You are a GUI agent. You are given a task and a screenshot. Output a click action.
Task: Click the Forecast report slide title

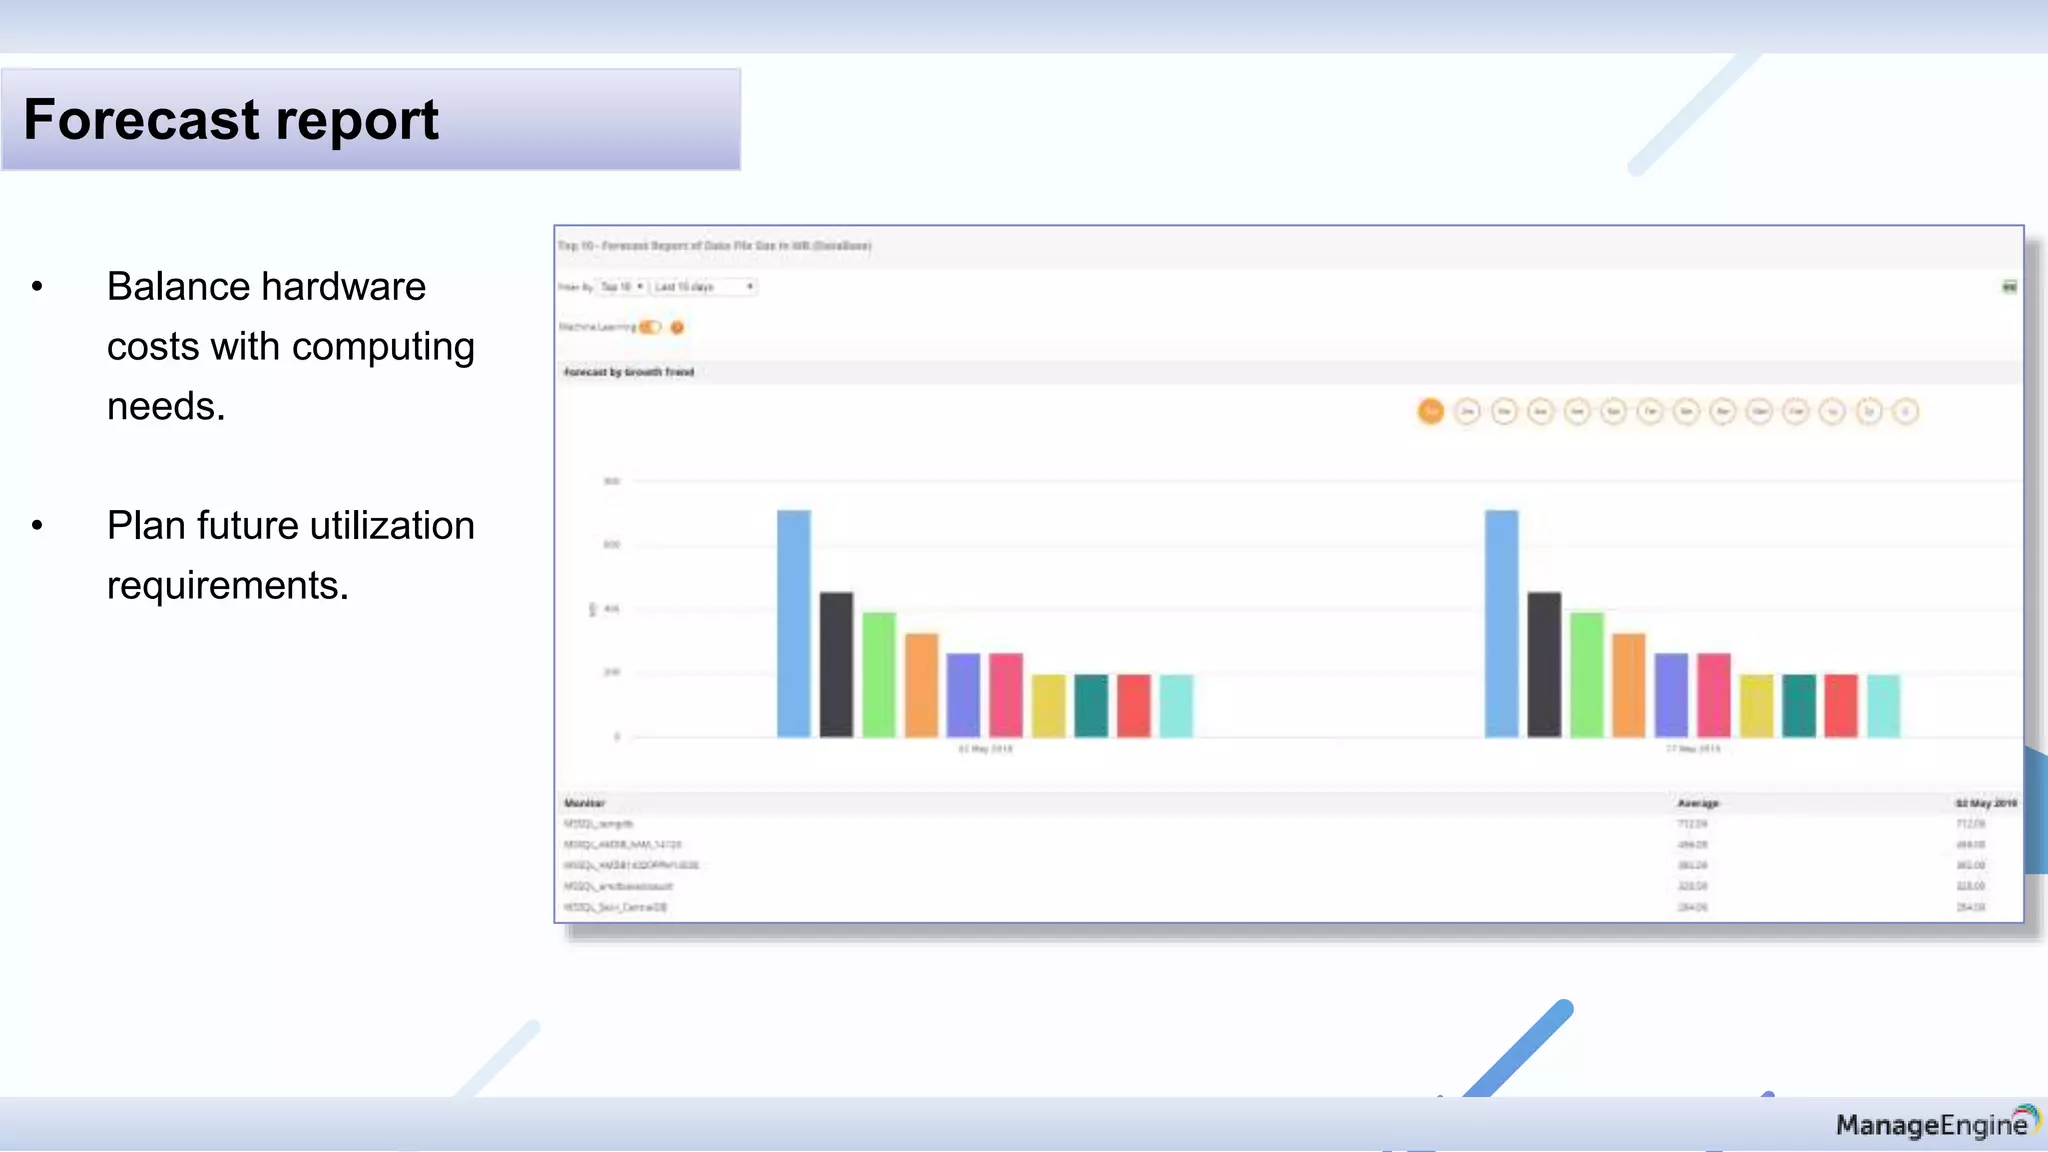[x=231, y=120]
